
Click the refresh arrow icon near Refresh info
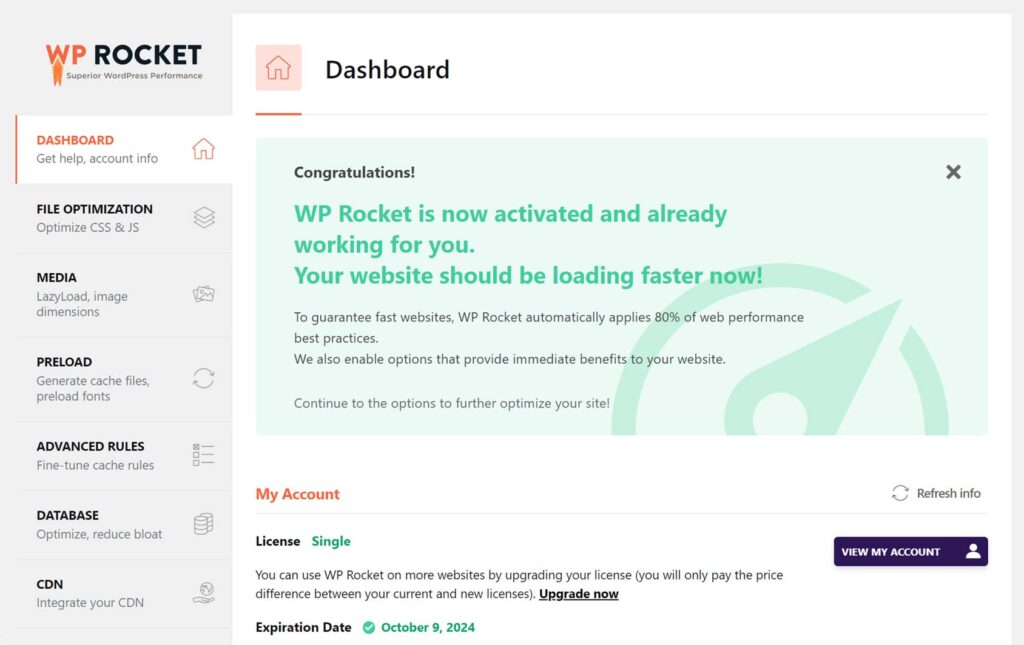[x=899, y=493]
